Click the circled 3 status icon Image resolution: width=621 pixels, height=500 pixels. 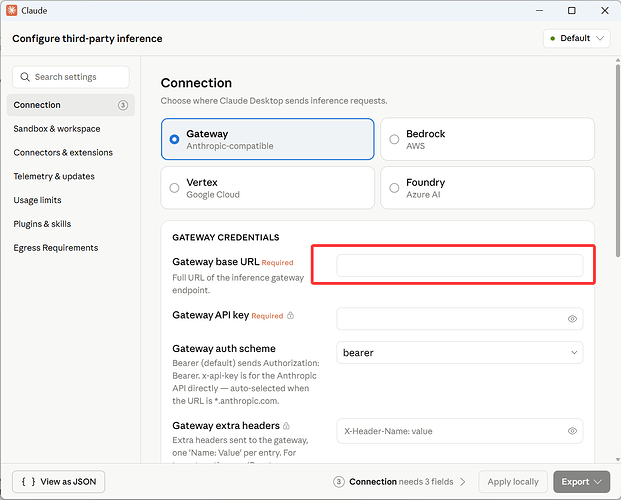pos(339,482)
